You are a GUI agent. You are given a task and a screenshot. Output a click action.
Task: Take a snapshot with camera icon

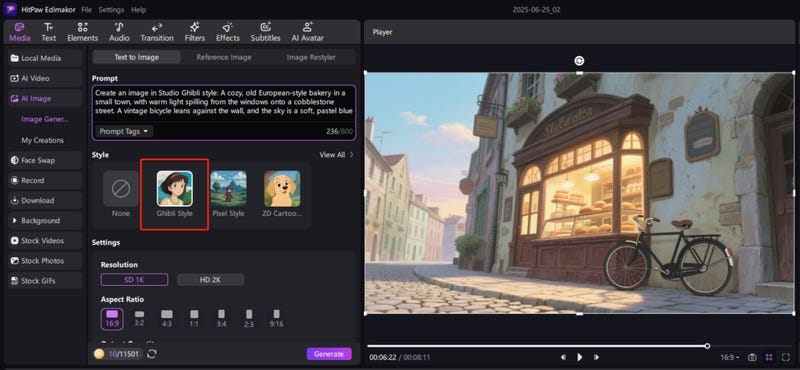click(752, 357)
